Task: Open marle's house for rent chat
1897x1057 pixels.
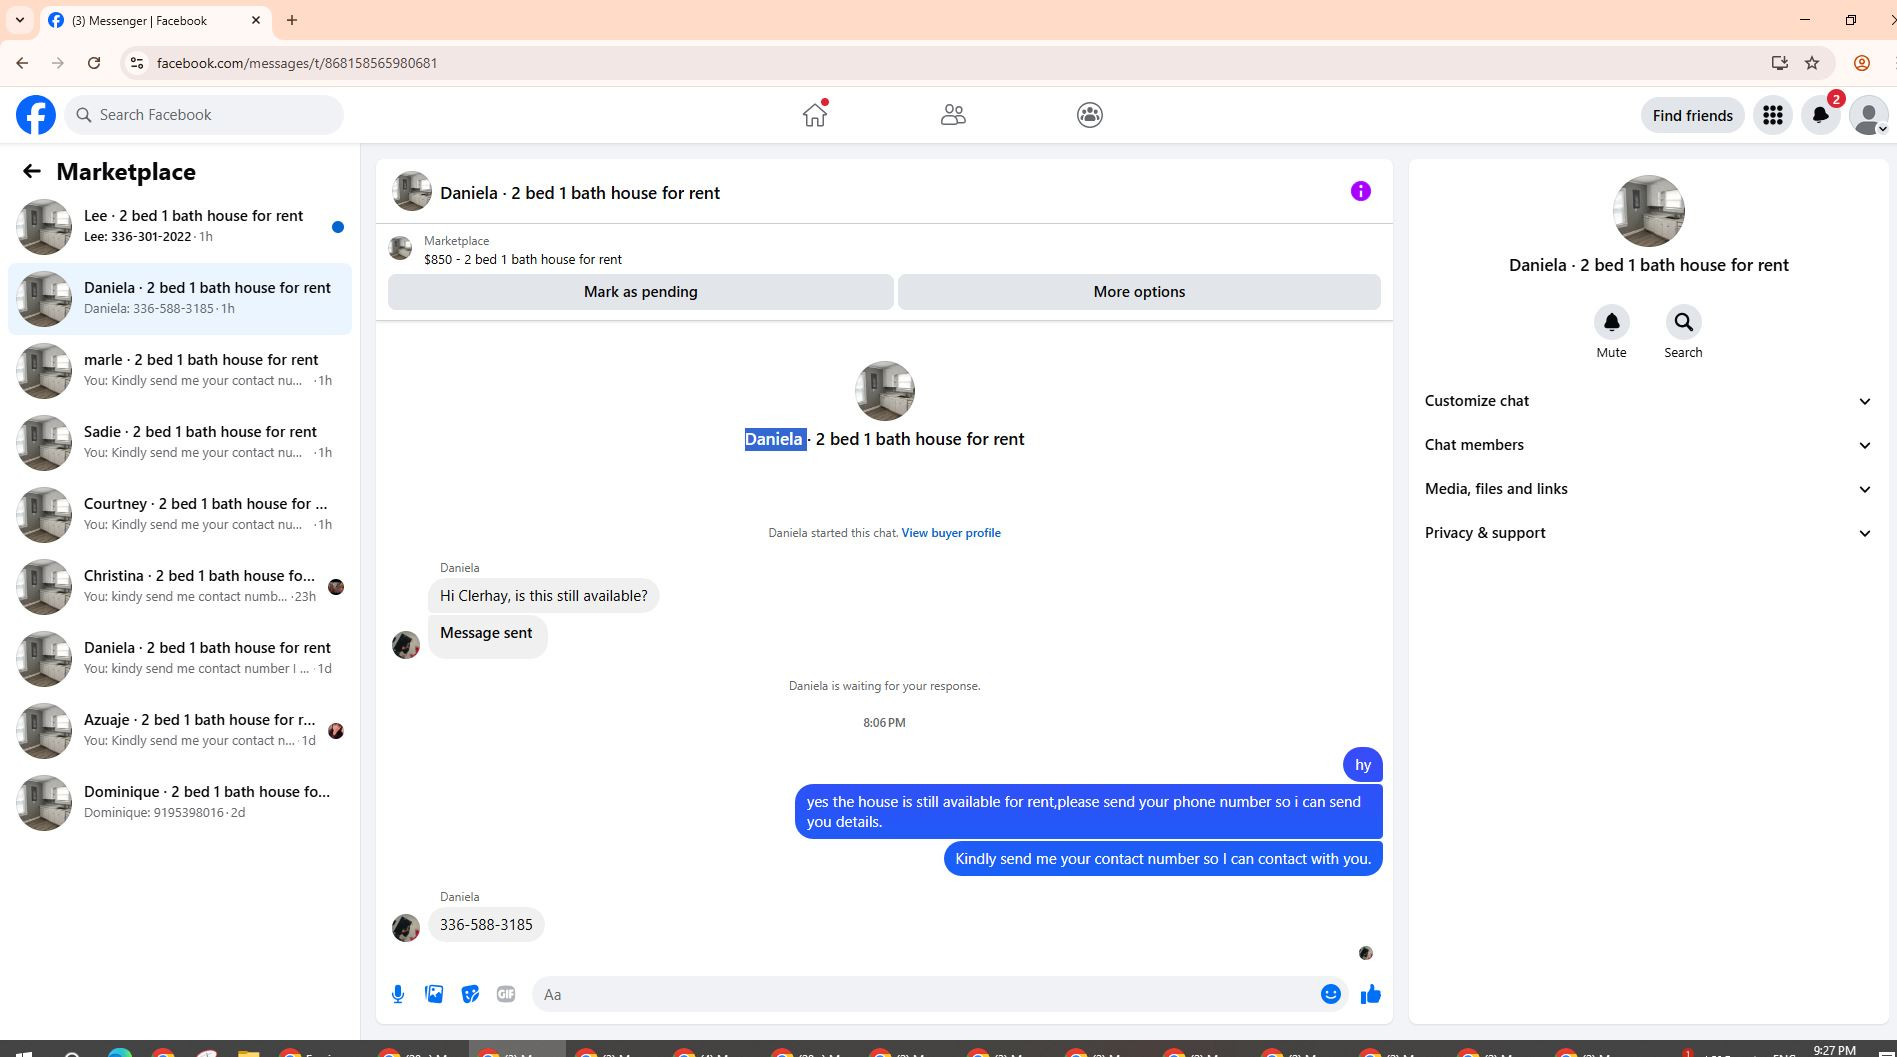Action: pyautogui.click(x=180, y=371)
